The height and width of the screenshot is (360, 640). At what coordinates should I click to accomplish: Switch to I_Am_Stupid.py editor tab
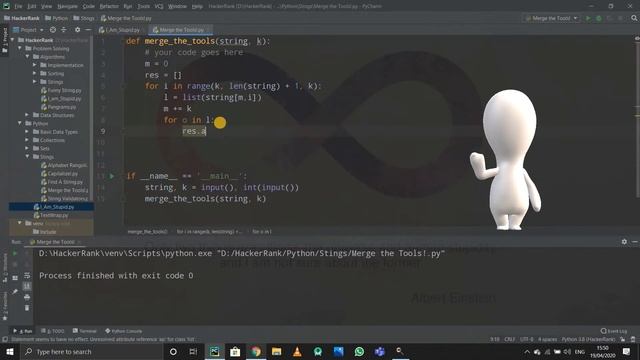(119, 30)
